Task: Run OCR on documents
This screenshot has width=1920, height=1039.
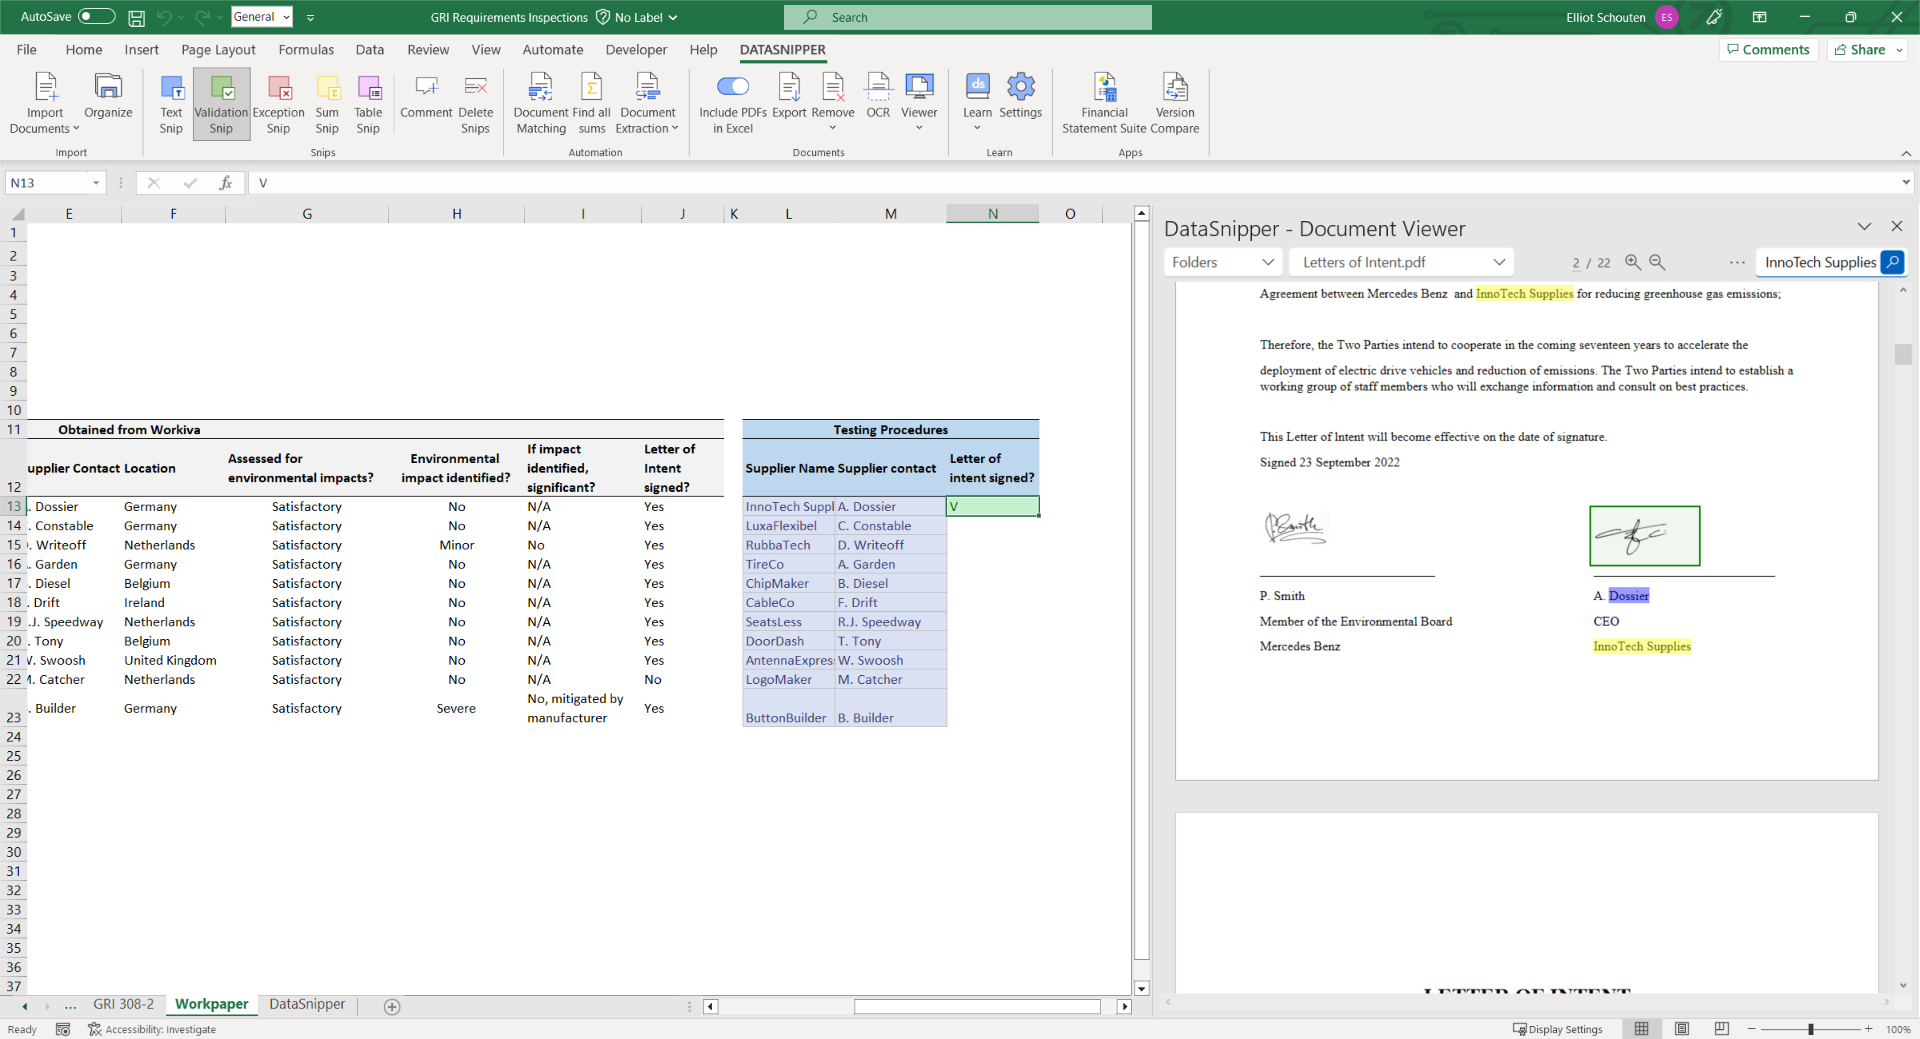Action: coord(878,96)
